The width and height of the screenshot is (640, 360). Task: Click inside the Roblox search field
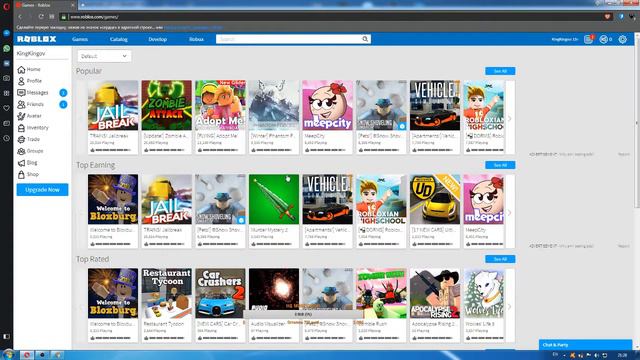[289, 39]
